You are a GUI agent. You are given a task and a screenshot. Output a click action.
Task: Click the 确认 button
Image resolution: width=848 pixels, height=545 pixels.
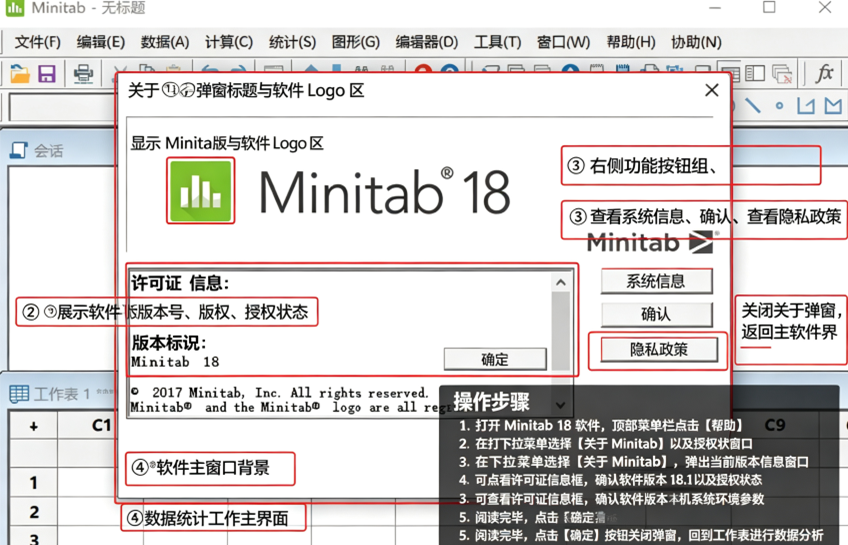[657, 314]
